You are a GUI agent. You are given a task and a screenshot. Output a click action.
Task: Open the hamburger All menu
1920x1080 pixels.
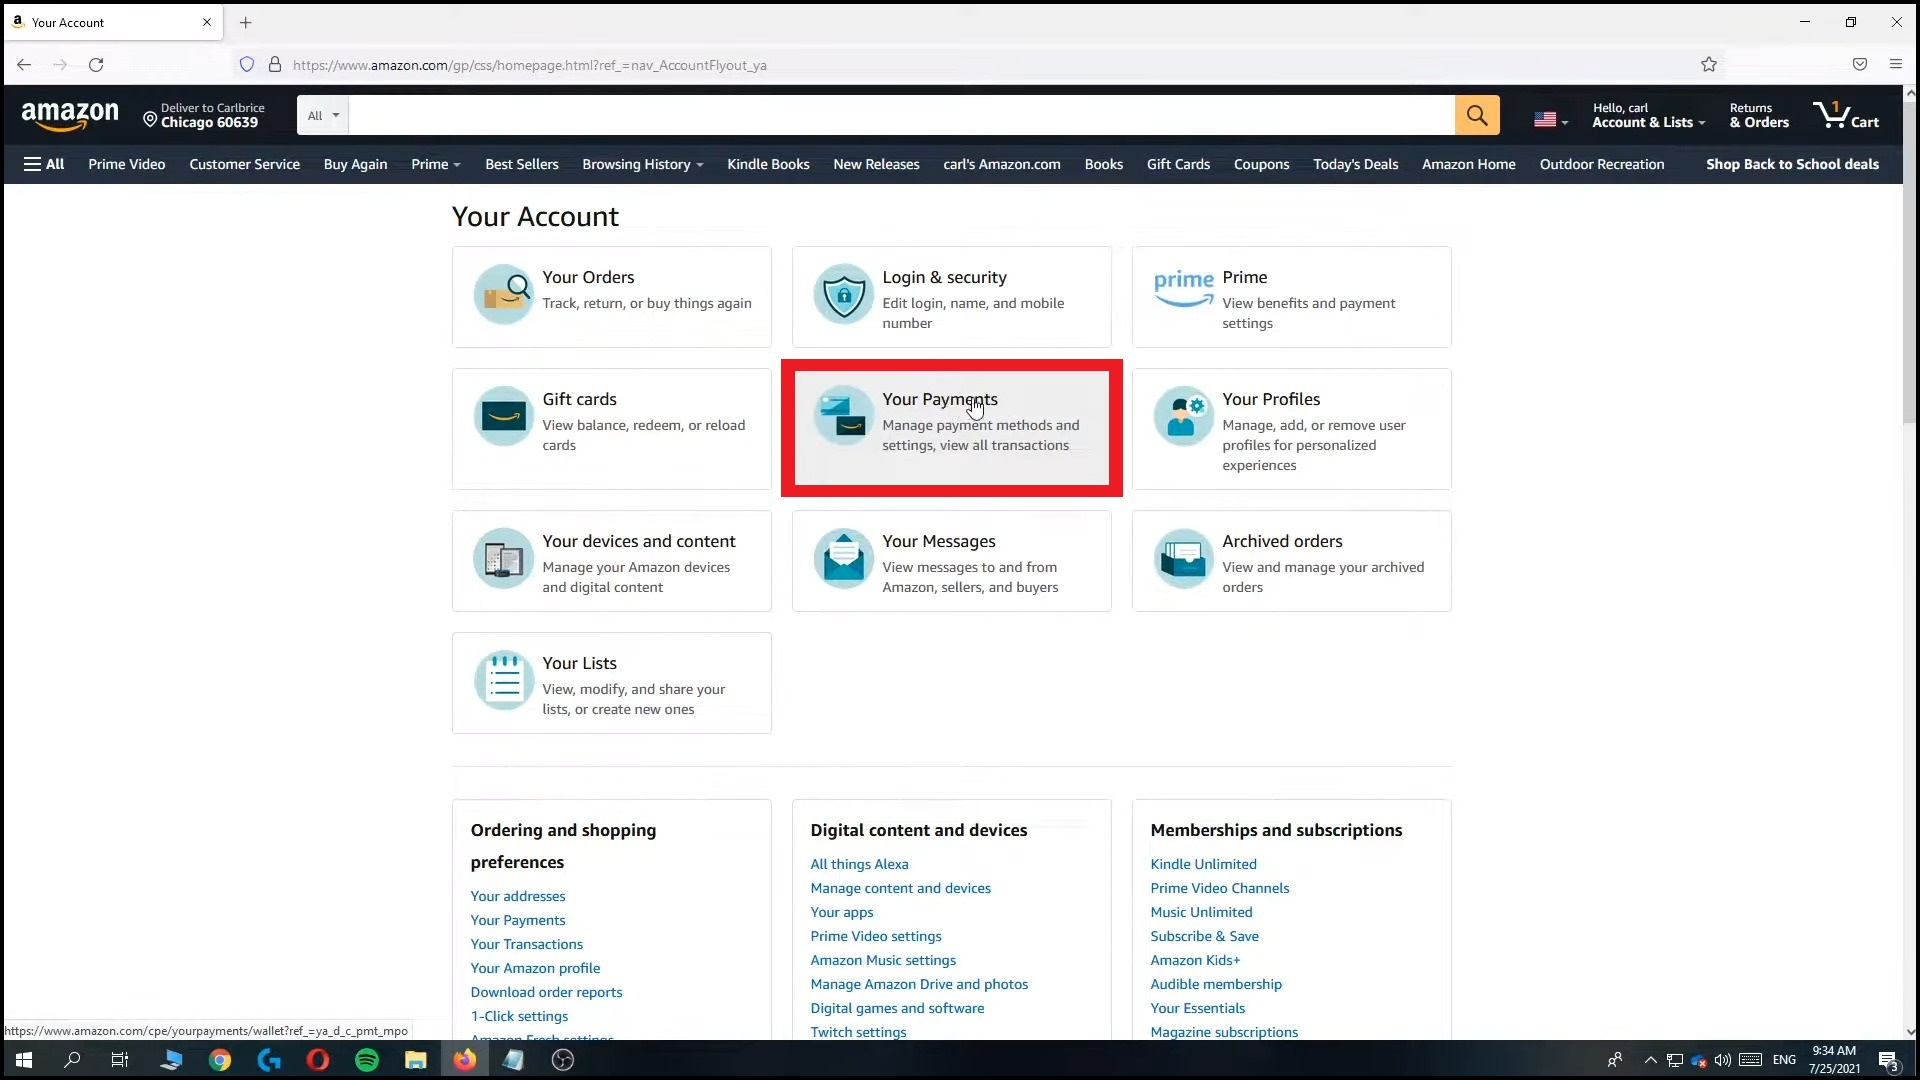[x=44, y=164]
